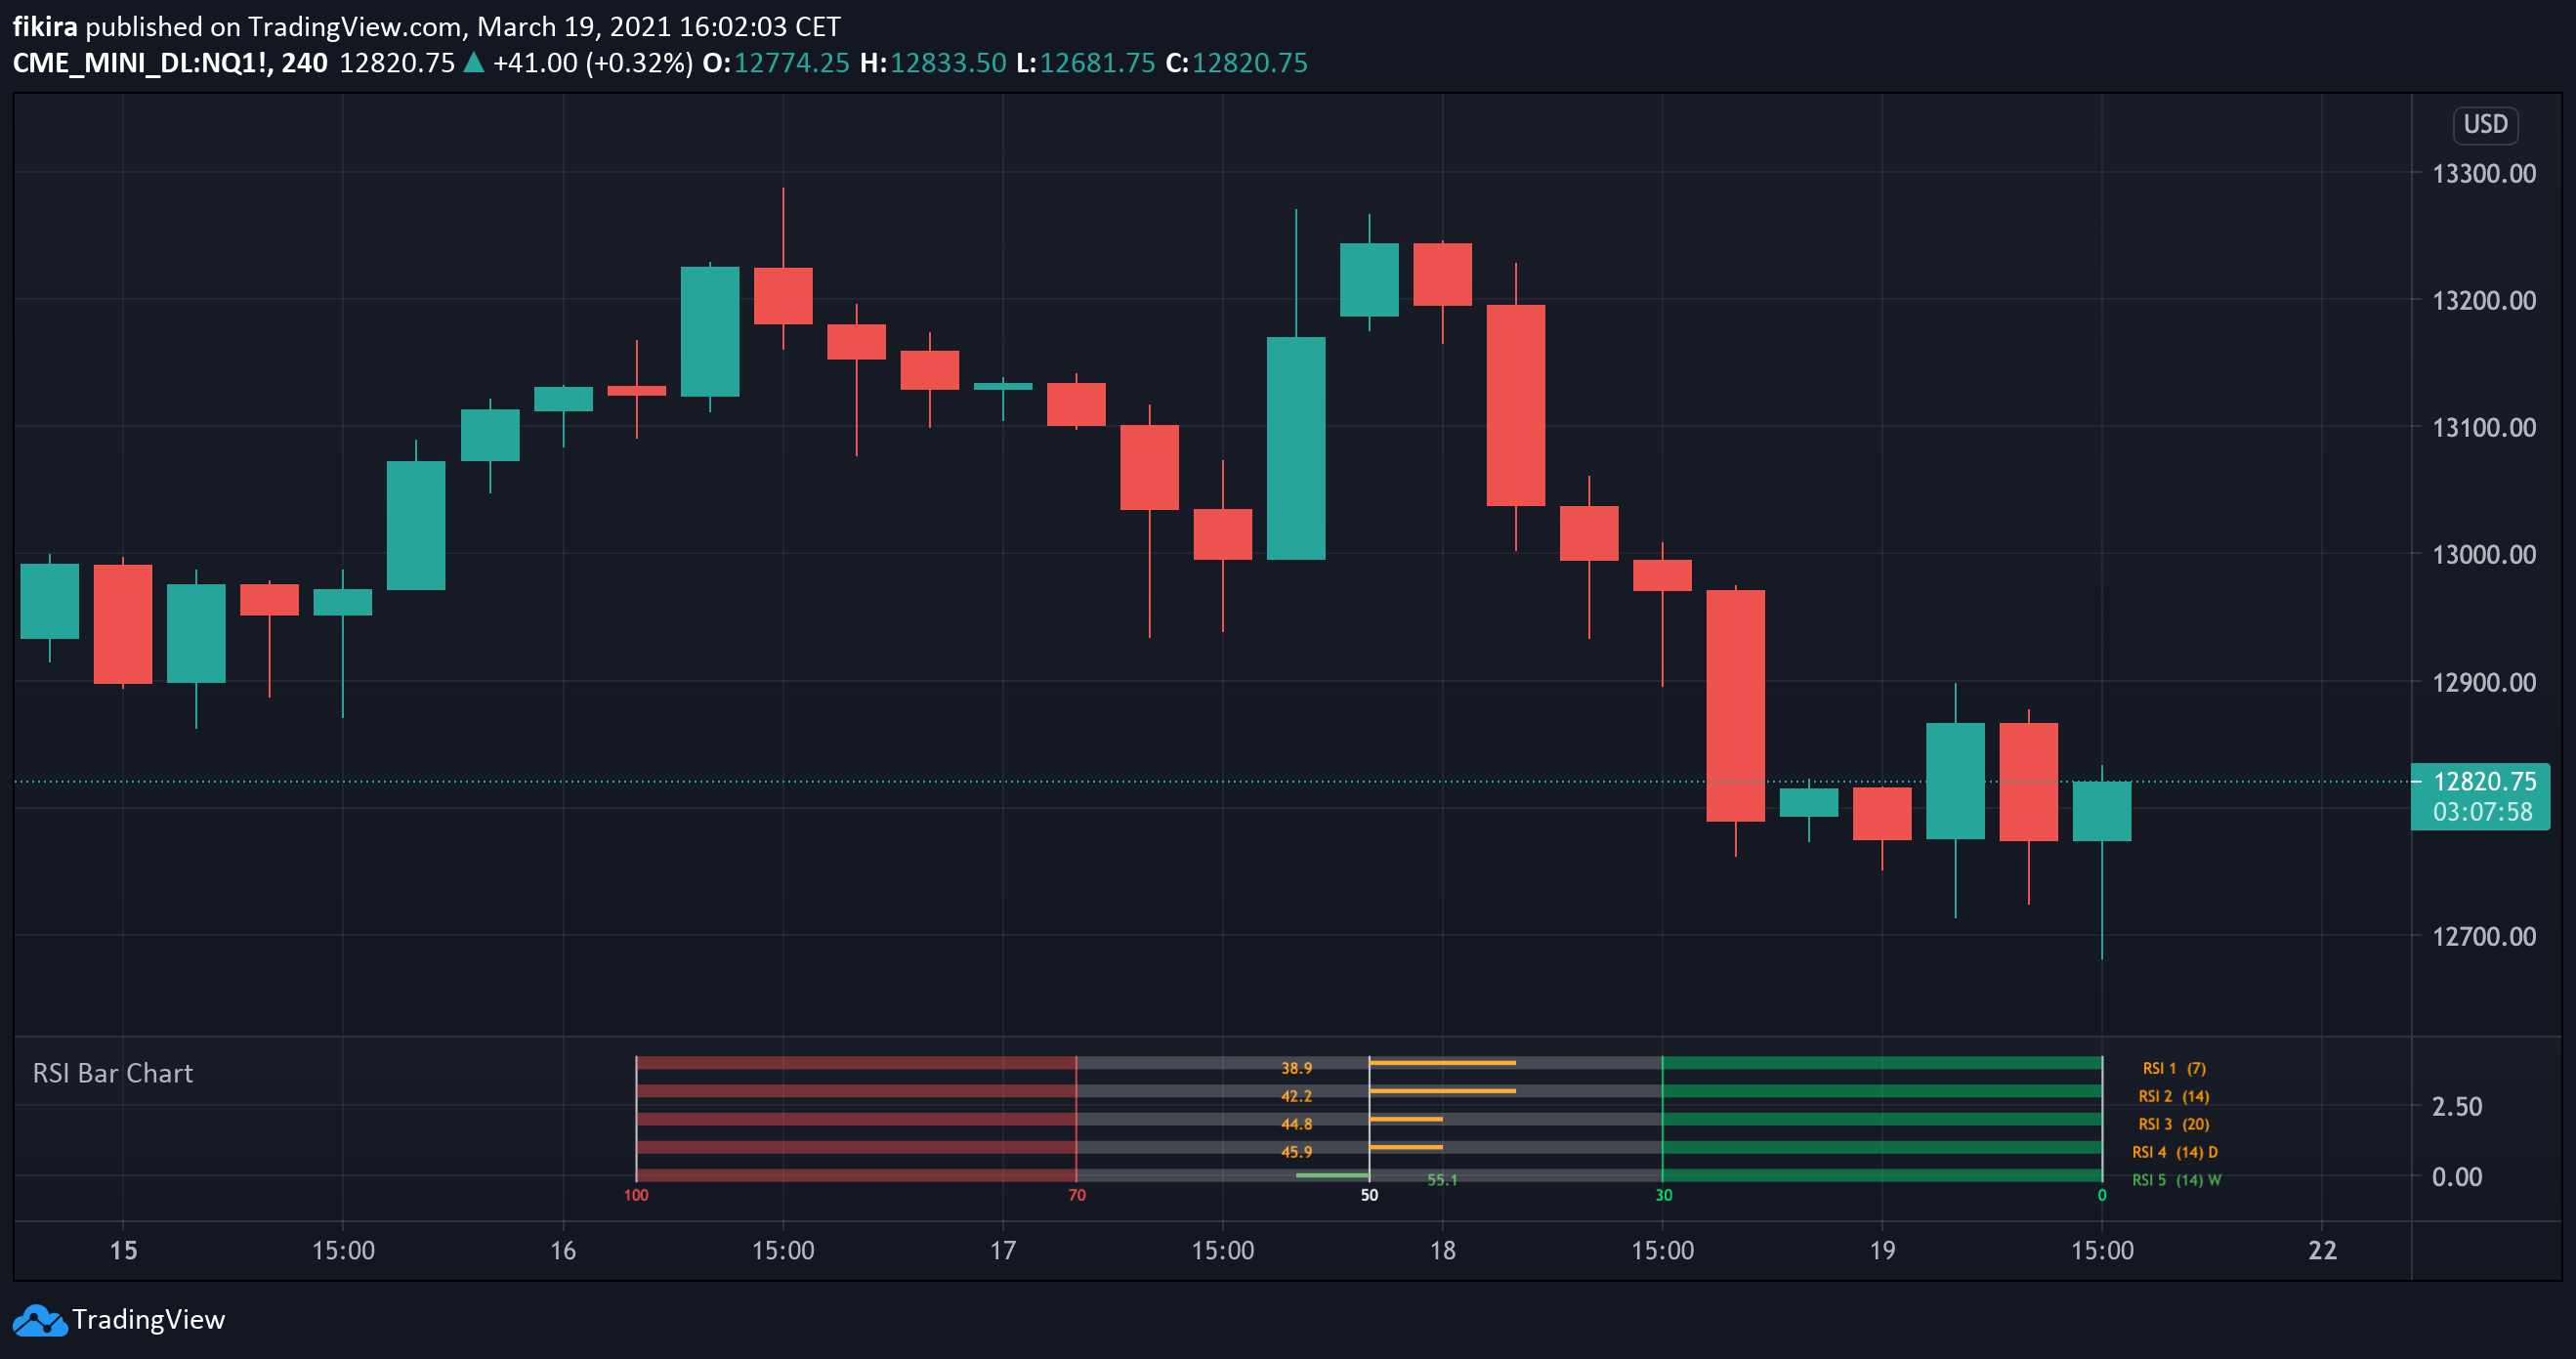The width and height of the screenshot is (2576, 1359).
Task: Click the RSI 5 (14) W label
Action: coord(2177,1180)
